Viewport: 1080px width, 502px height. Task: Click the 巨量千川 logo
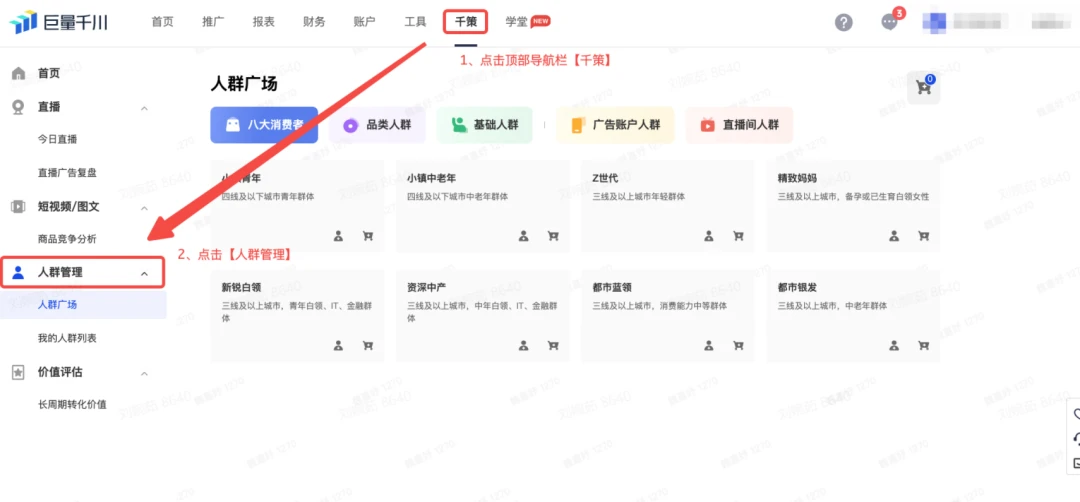(58, 22)
